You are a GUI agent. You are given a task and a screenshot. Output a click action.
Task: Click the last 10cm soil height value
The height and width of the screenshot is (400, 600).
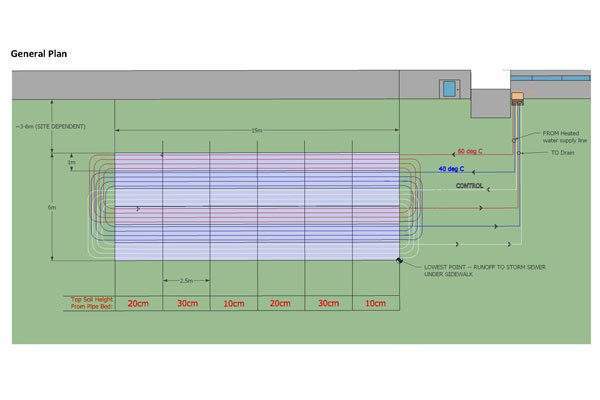377,303
